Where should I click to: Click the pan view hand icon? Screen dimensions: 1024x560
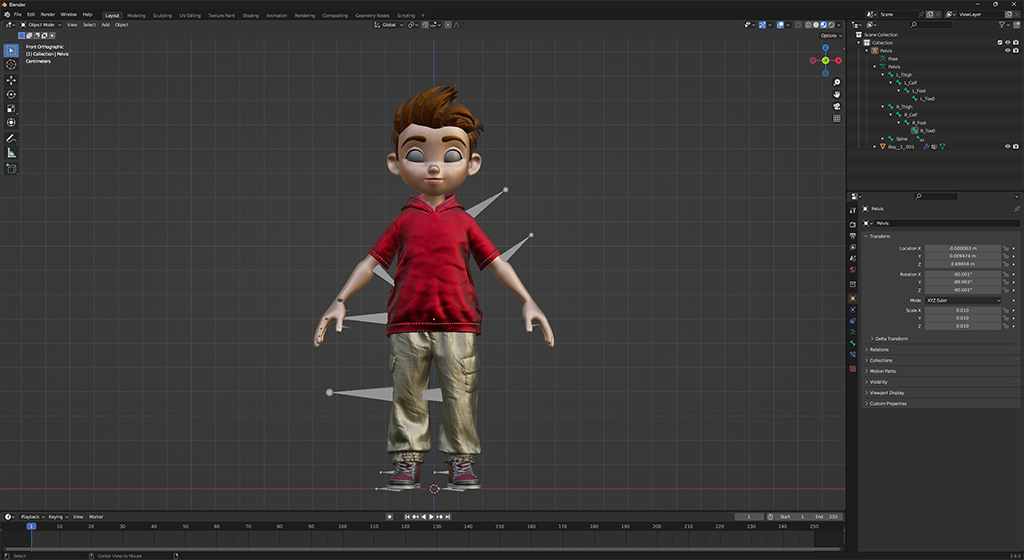(x=837, y=95)
